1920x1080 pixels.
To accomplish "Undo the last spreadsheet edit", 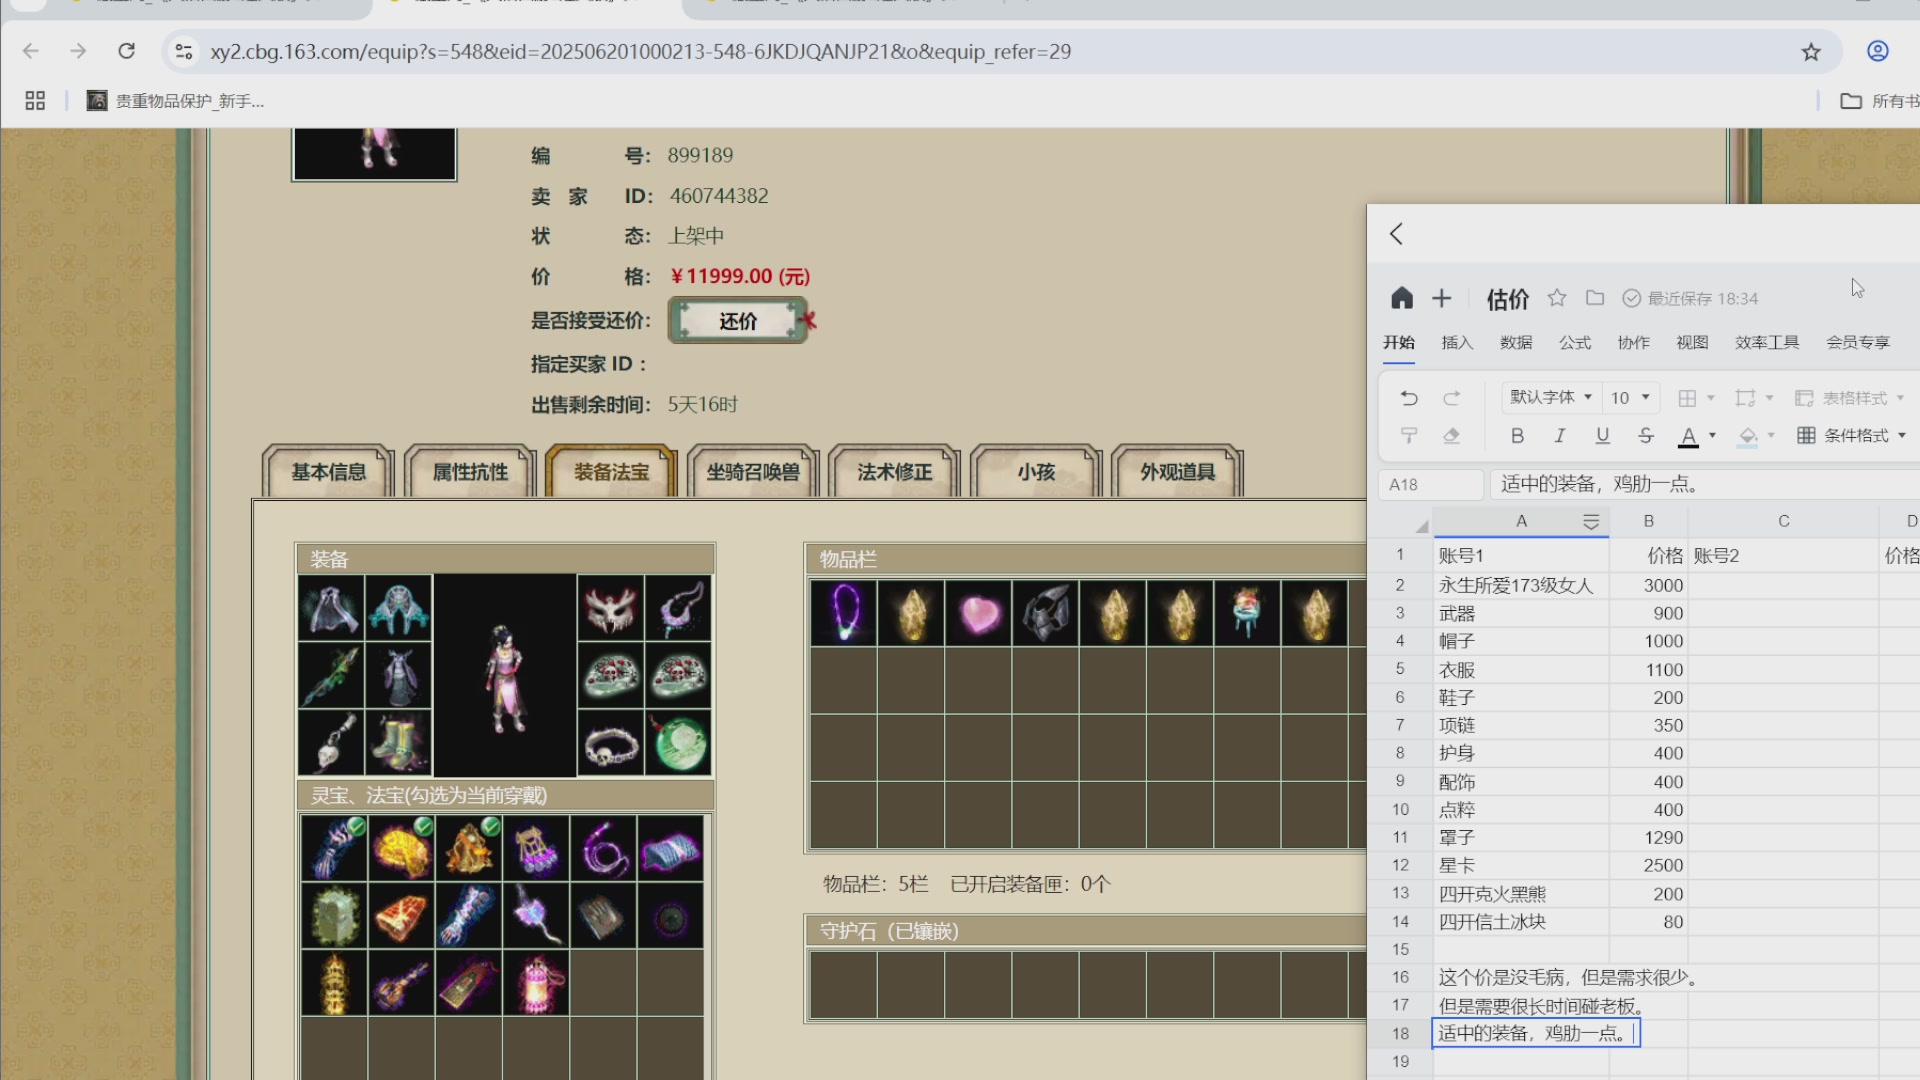I will click(x=1409, y=398).
